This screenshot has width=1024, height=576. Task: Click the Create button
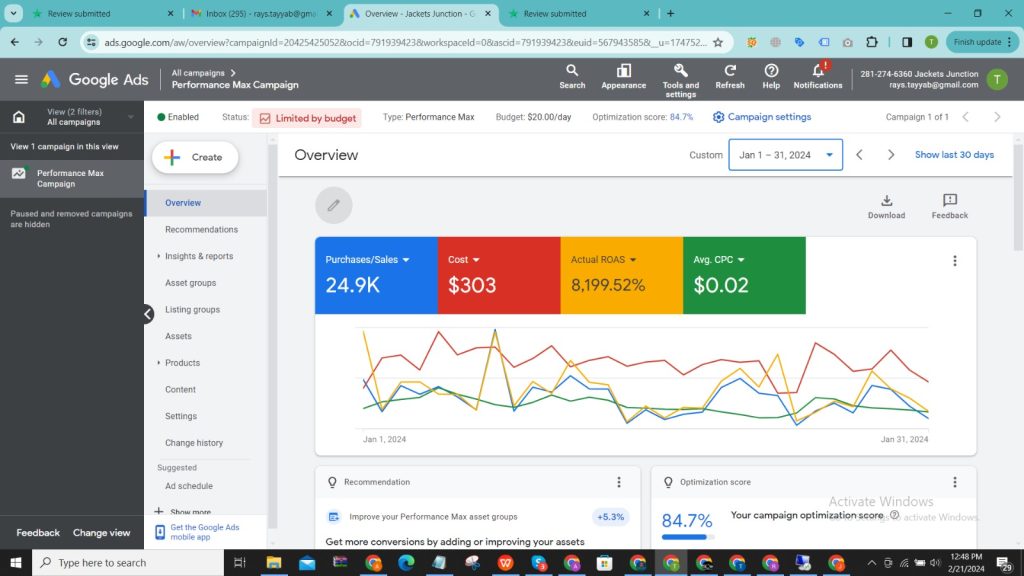coord(195,157)
